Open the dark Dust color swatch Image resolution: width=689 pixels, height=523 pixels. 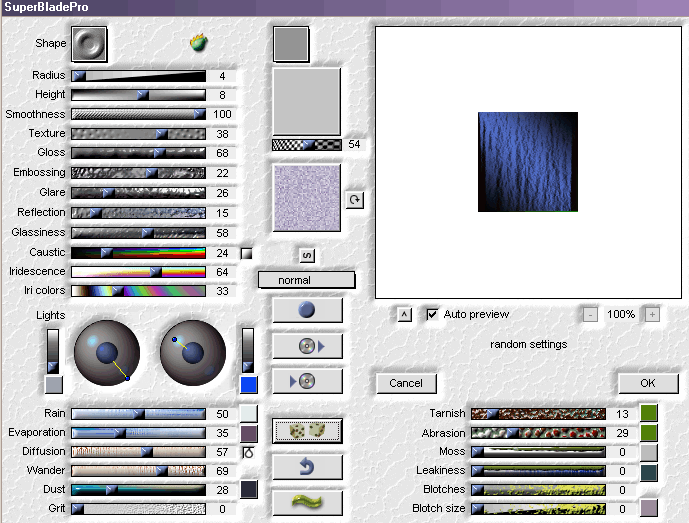coord(249,490)
